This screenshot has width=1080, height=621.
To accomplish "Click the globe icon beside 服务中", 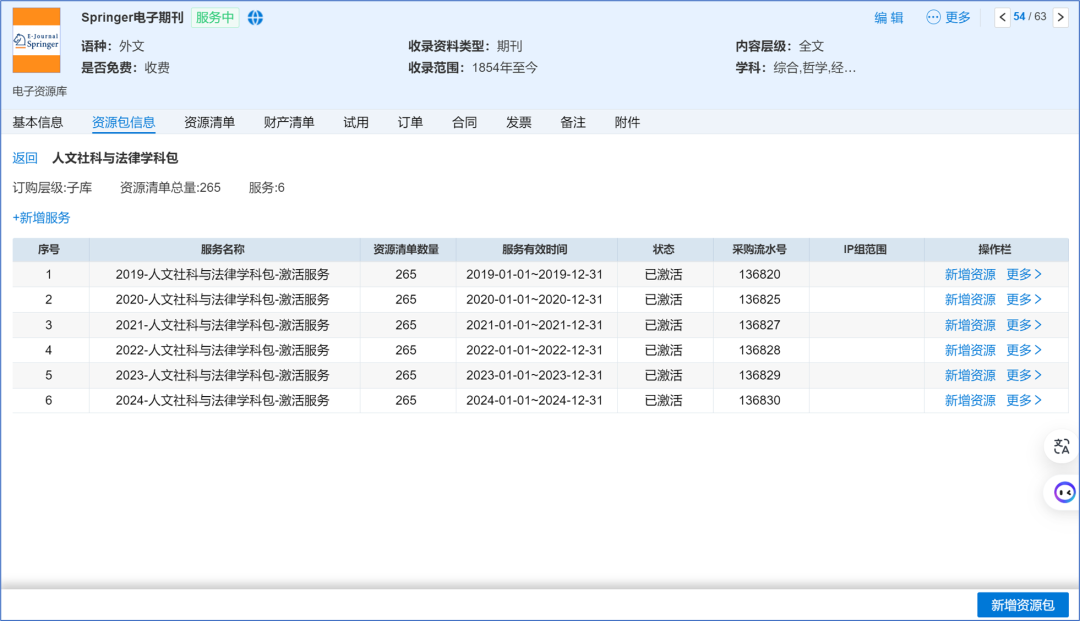I will 256,18.
